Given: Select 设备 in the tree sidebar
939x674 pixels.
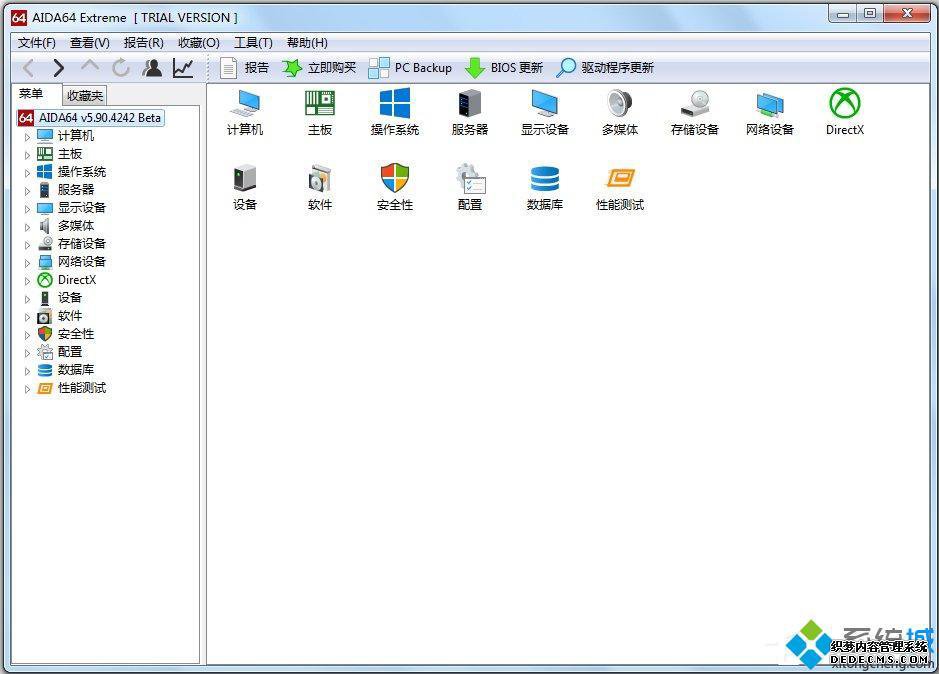Looking at the screenshot, I should tap(70, 298).
